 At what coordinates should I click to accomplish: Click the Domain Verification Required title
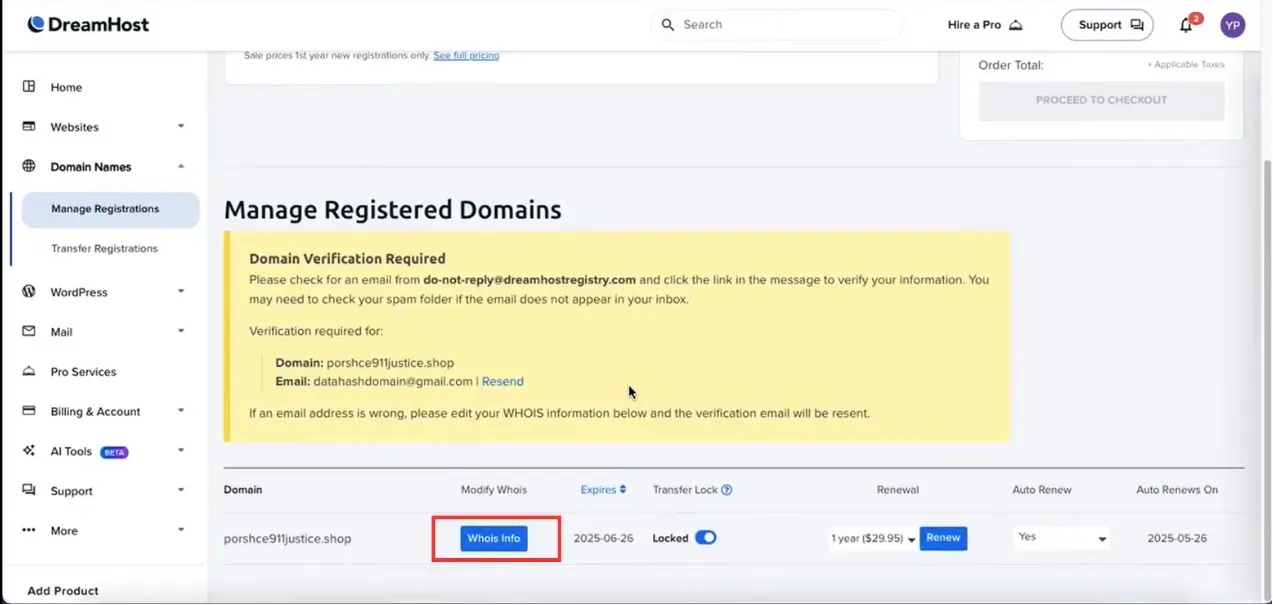(x=347, y=259)
